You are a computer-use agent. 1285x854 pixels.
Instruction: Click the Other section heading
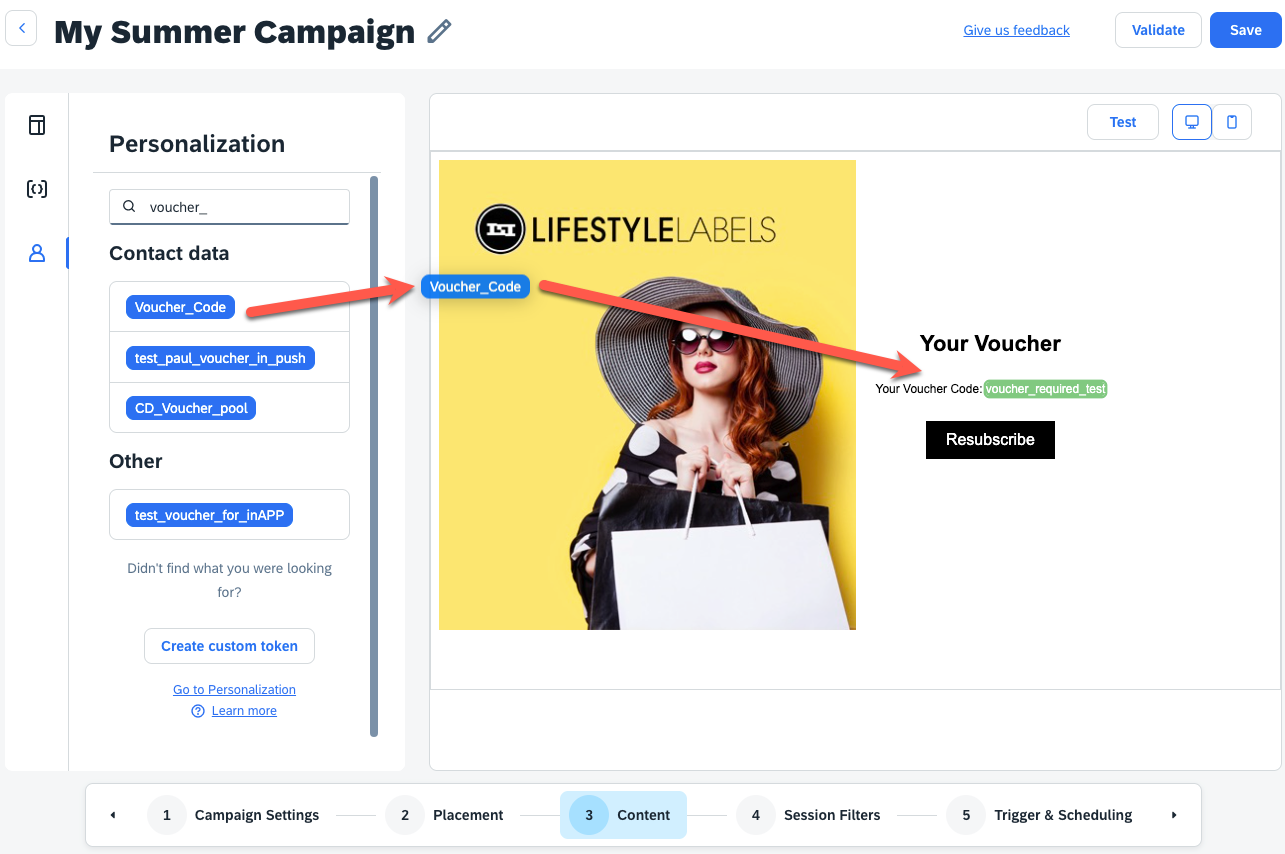(135, 461)
